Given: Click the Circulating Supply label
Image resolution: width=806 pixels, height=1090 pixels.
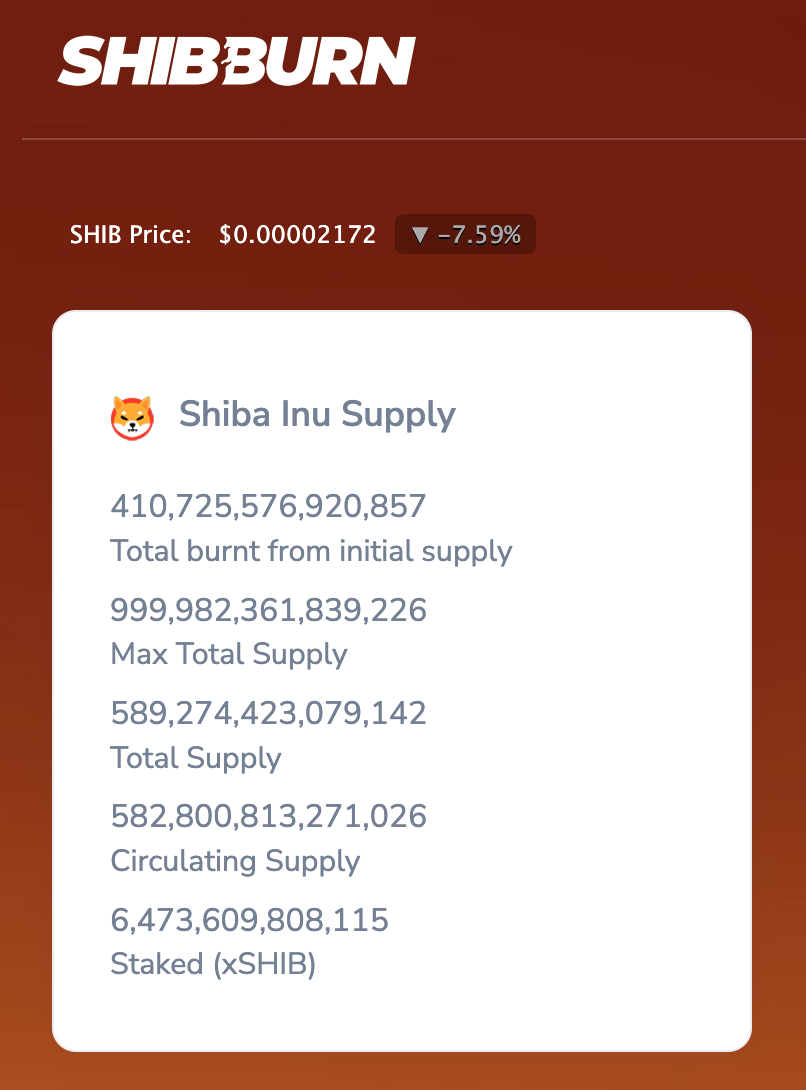Looking at the screenshot, I should tap(235, 861).
